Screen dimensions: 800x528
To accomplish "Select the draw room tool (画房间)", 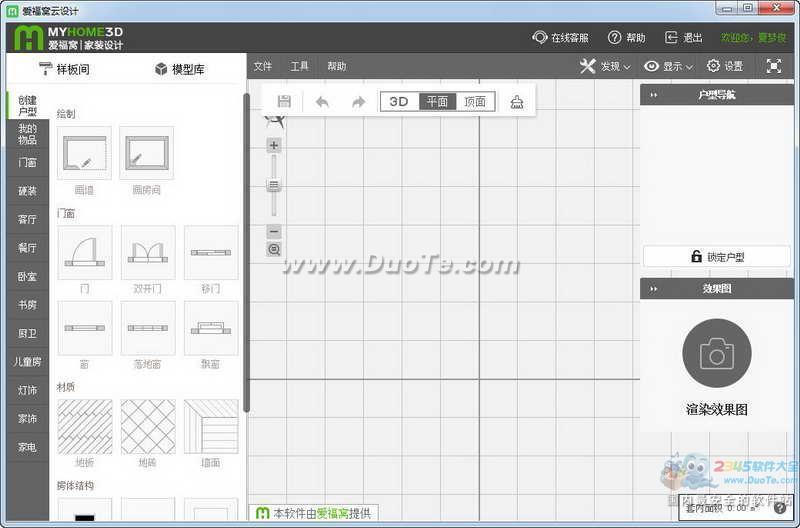I will coord(146,153).
